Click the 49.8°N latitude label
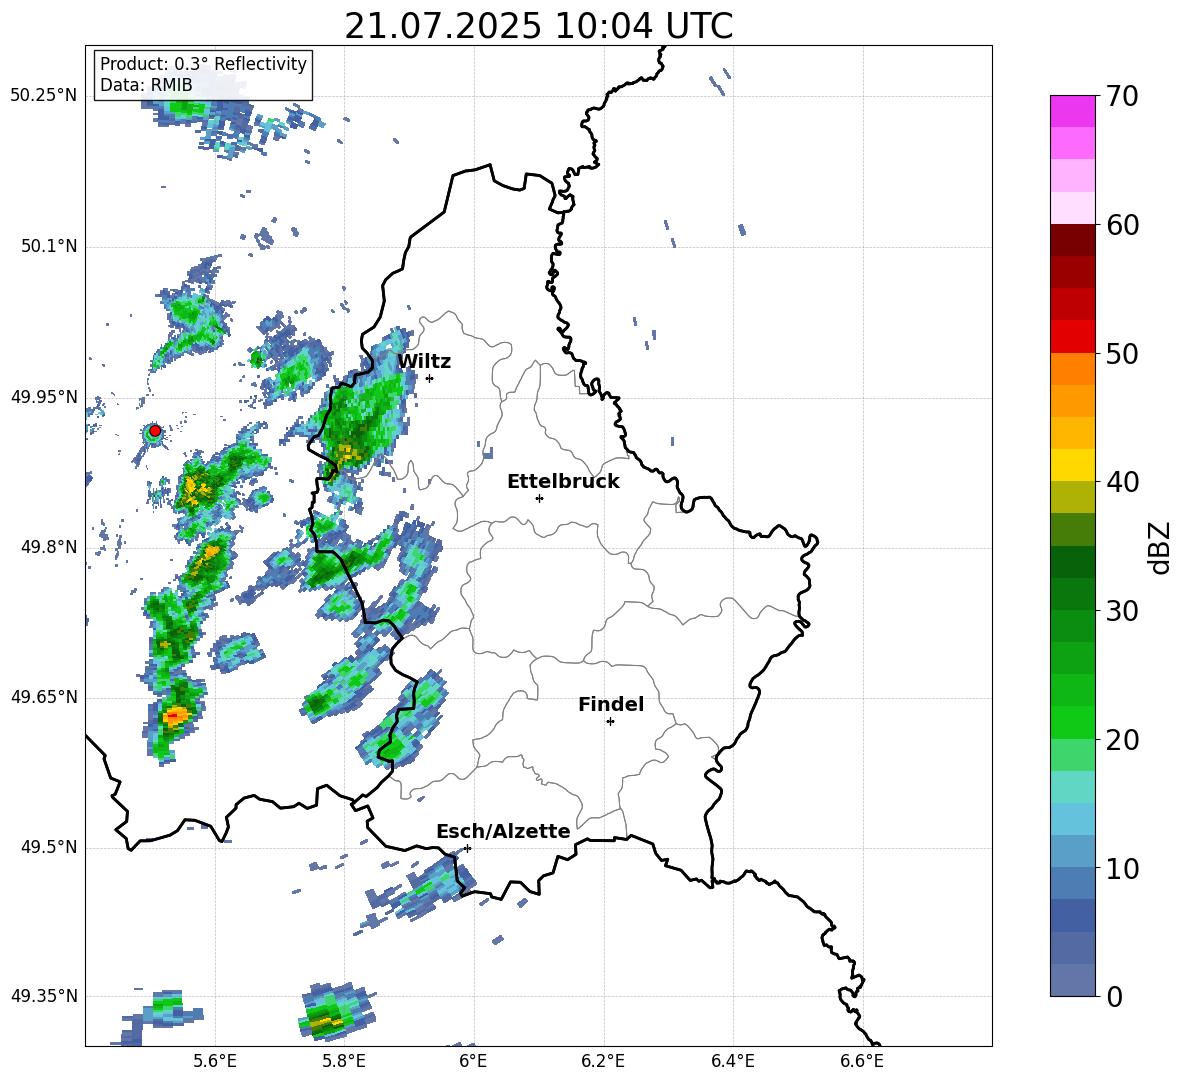The width and height of the screenshot is (1184, 1081). pyautogui.click(x=48, y=547)
